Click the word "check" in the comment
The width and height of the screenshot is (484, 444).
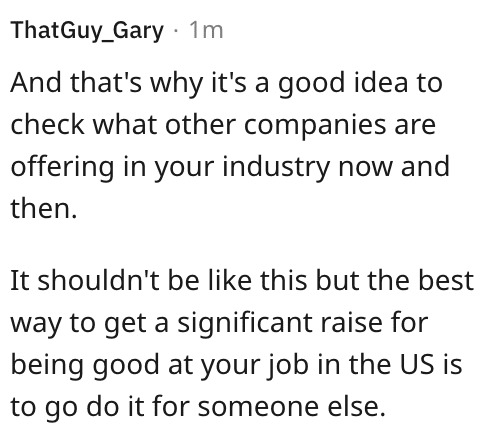(x=47, y=124)
